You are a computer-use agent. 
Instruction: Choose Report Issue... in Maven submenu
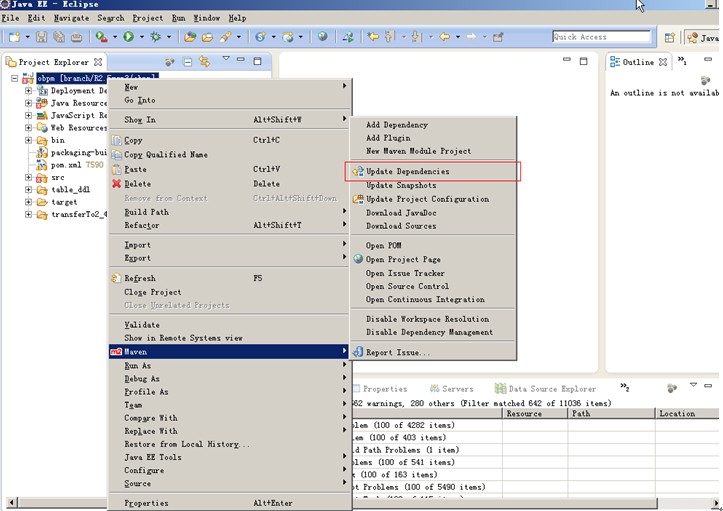pyautogui.click(x=433, y=352)
